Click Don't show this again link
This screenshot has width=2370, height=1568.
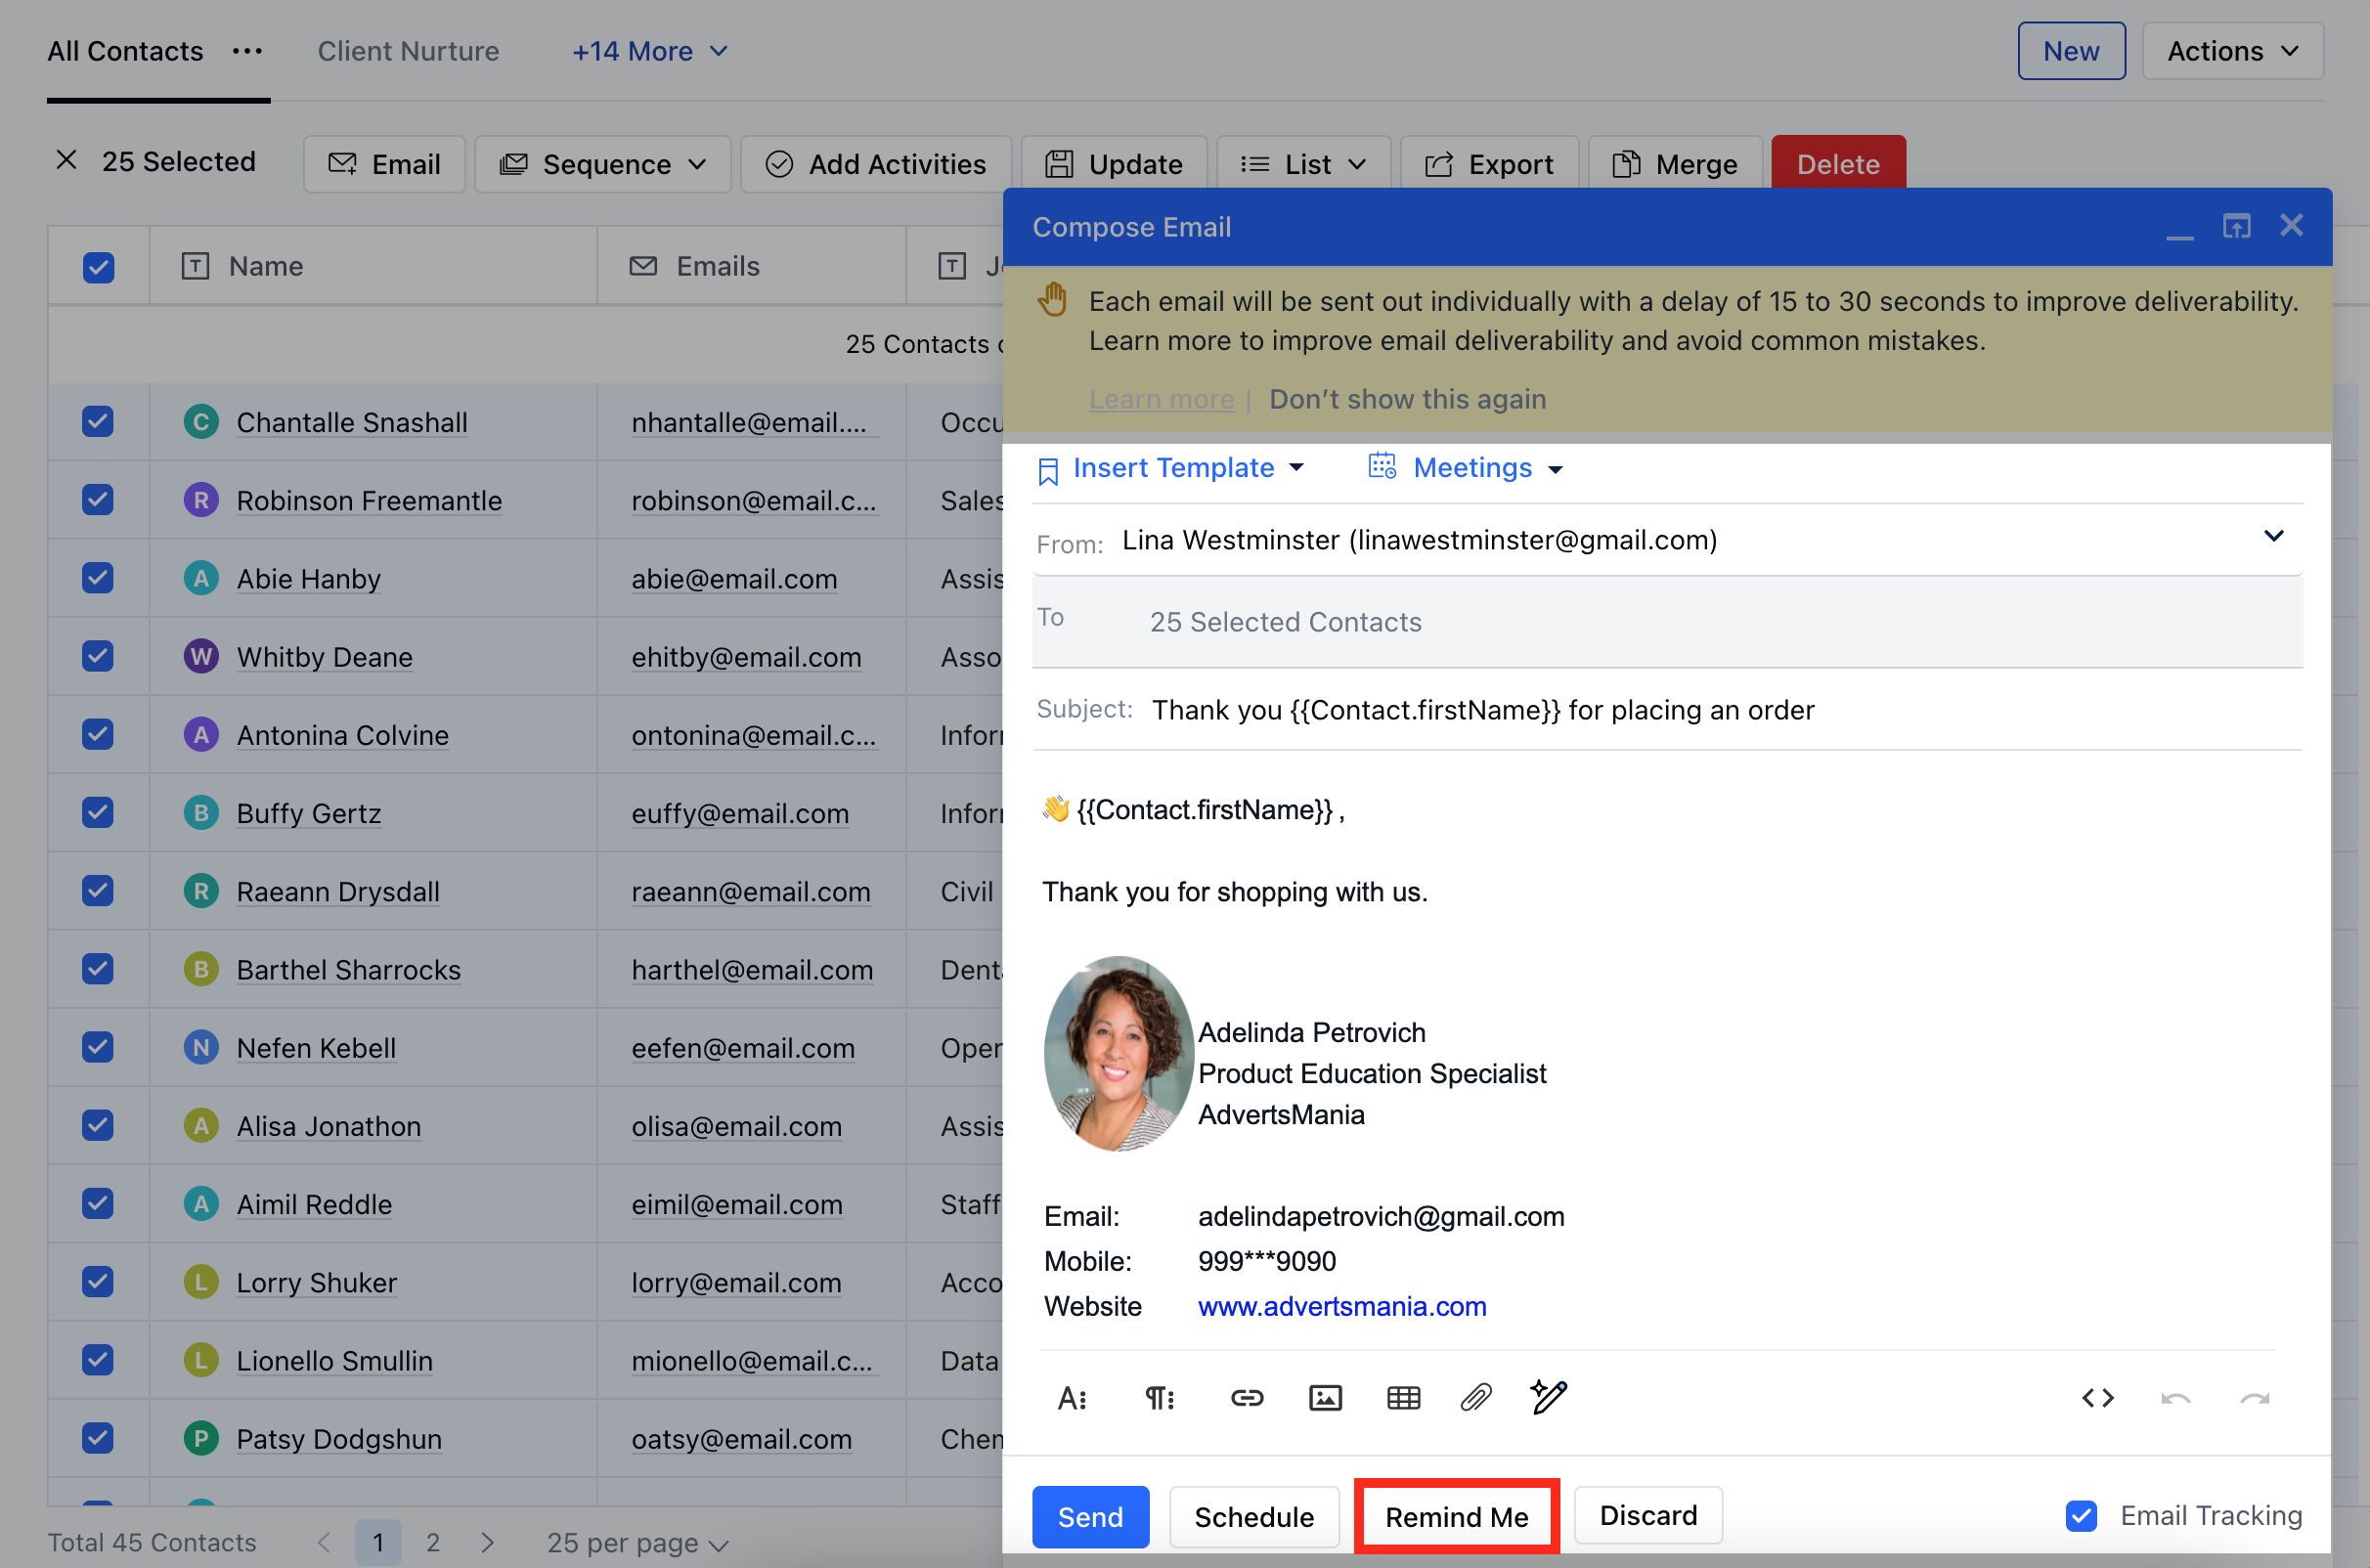(1407, 399)
